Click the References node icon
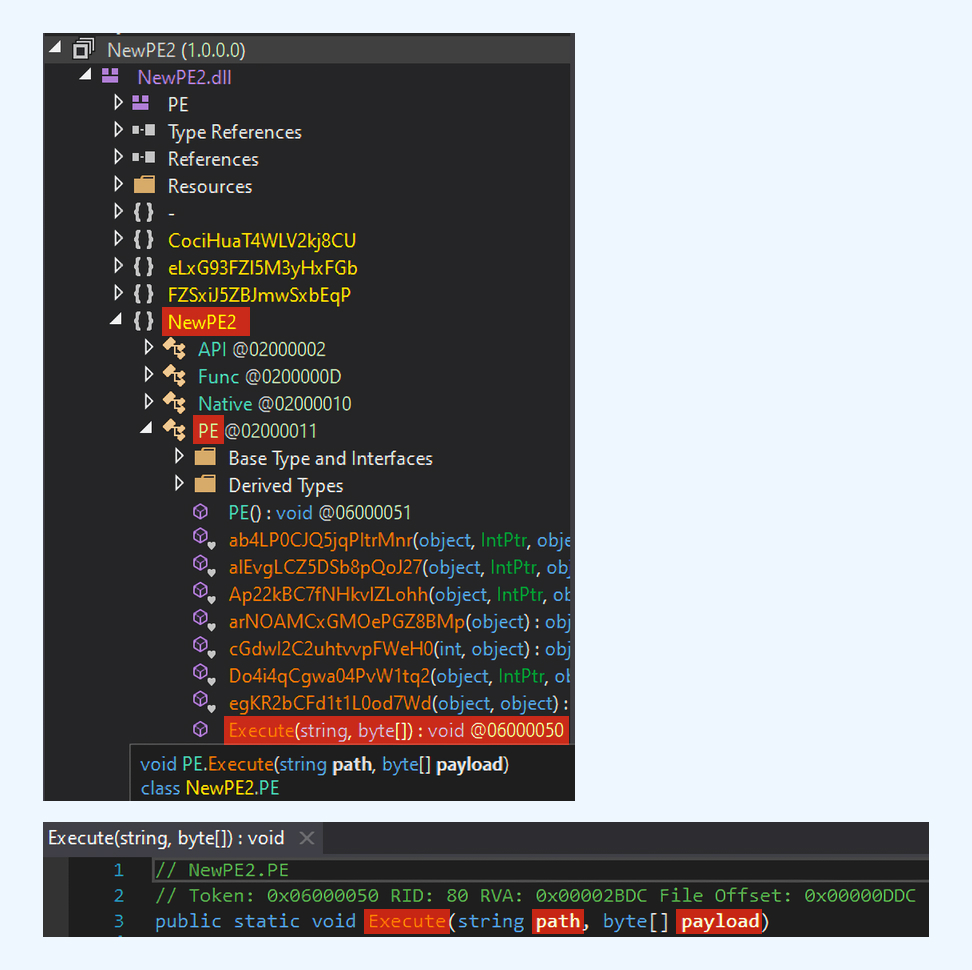The height and width of the screenshot is (970, 972). [x=143, y=157]
